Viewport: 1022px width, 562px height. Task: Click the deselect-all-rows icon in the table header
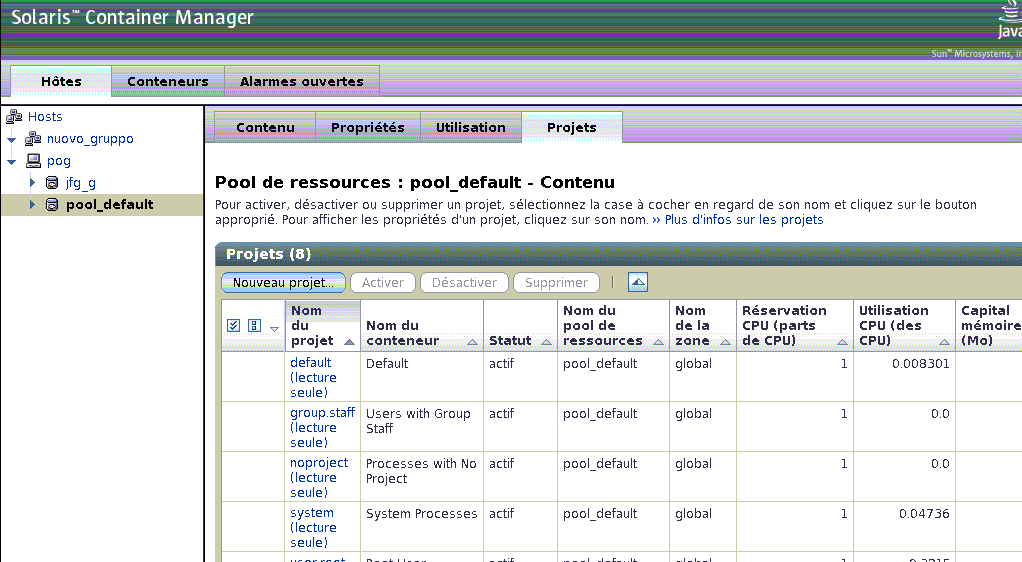click(254, 325)
